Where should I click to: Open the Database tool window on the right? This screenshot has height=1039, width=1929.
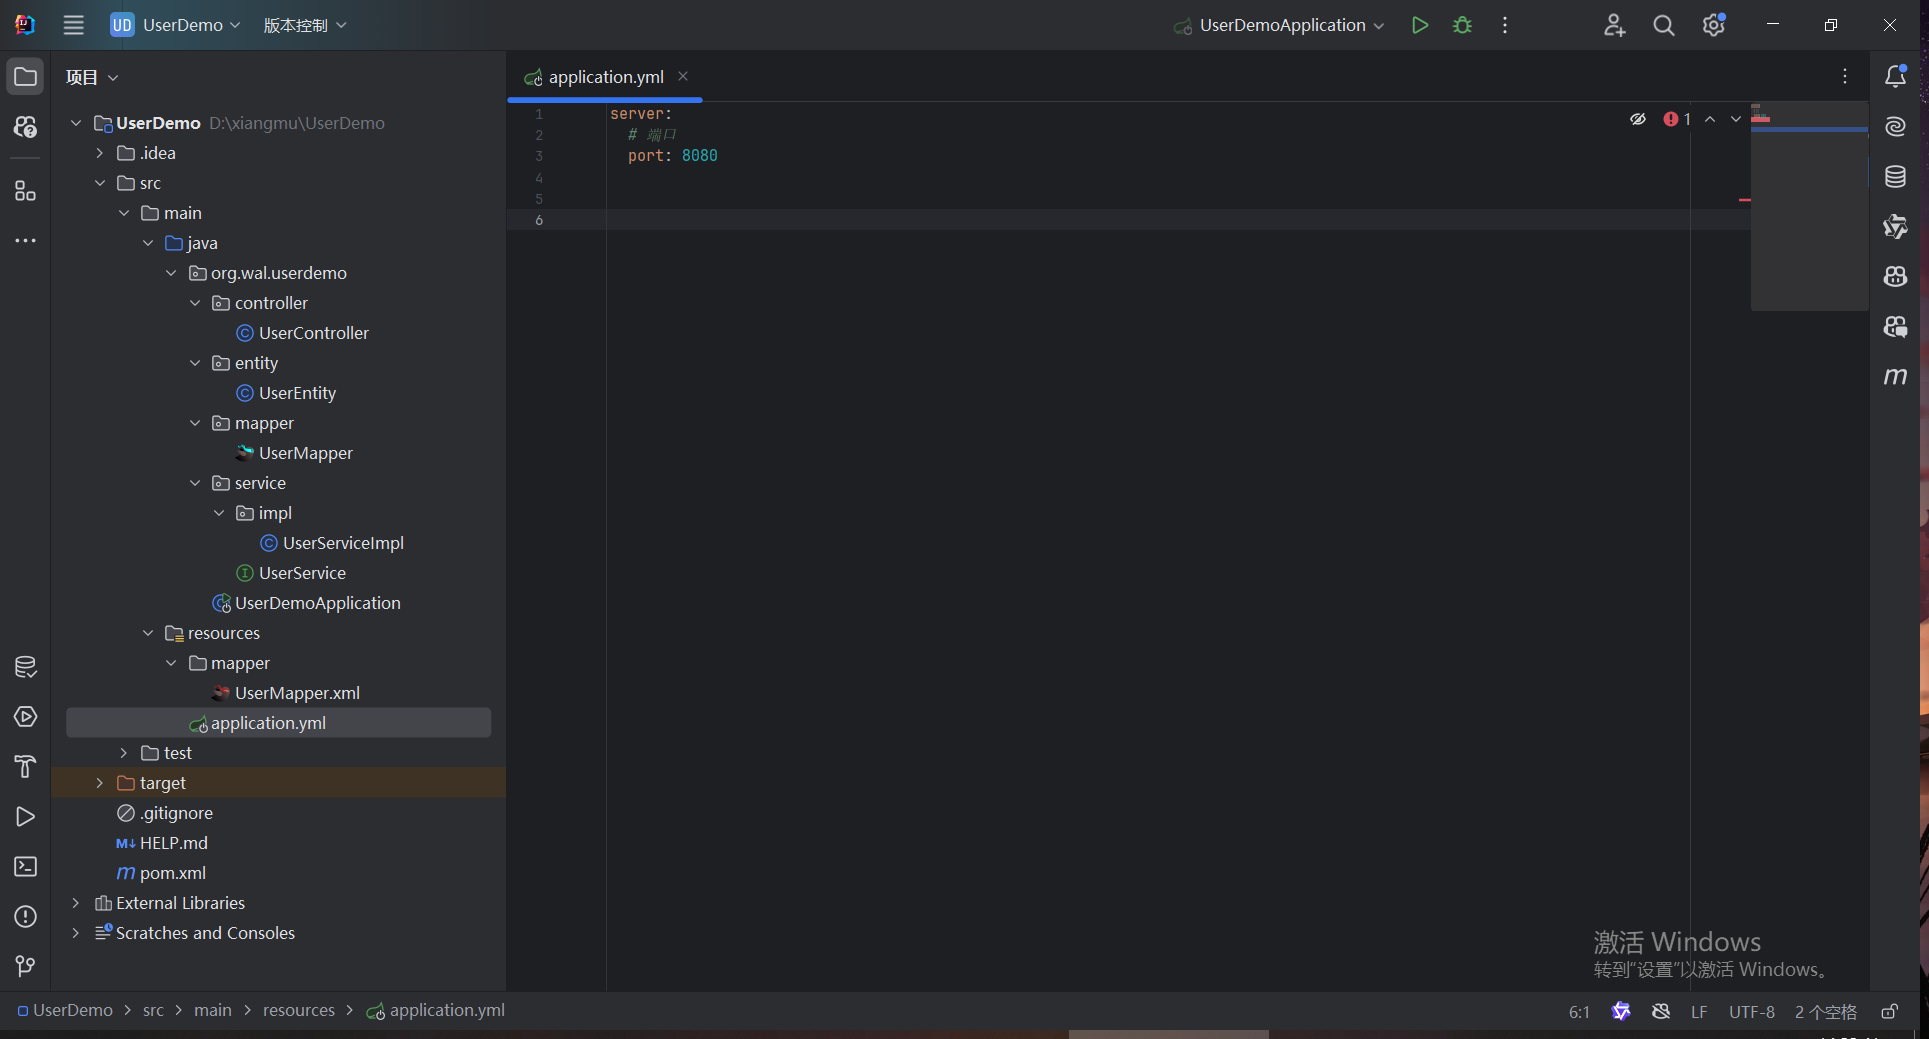1895,176
